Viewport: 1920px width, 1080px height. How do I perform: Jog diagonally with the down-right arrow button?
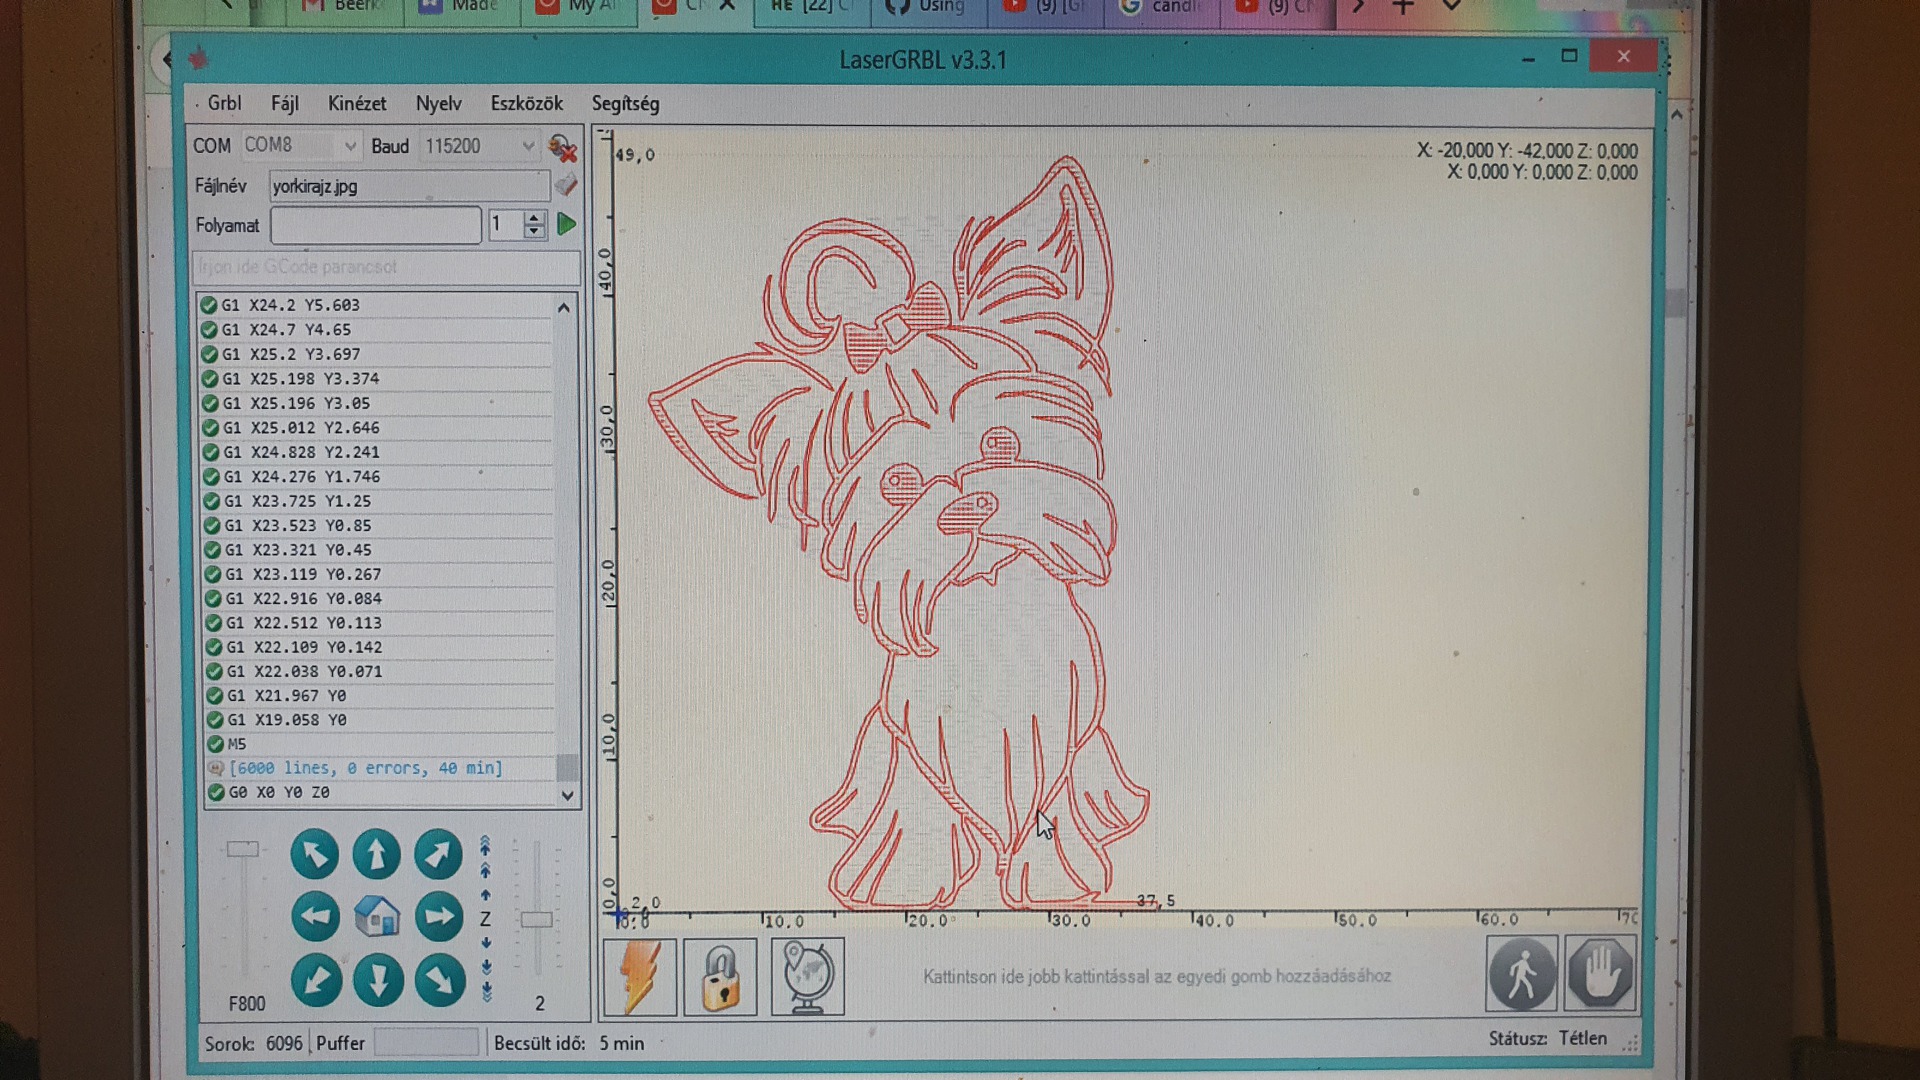pyautogui.click(x=439, y=980)
